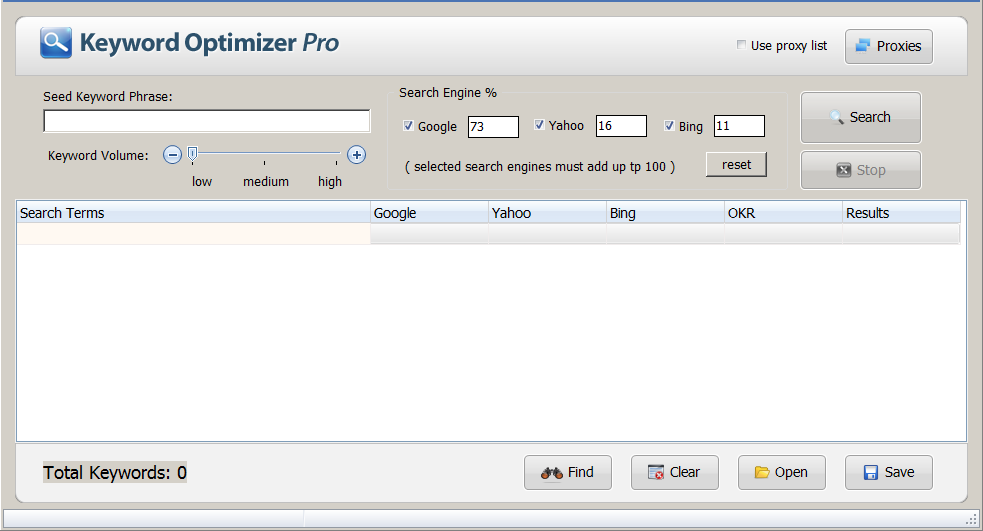Click the Yahoo percentage field showing 16
983x531 pixels.
coord(621,126)
